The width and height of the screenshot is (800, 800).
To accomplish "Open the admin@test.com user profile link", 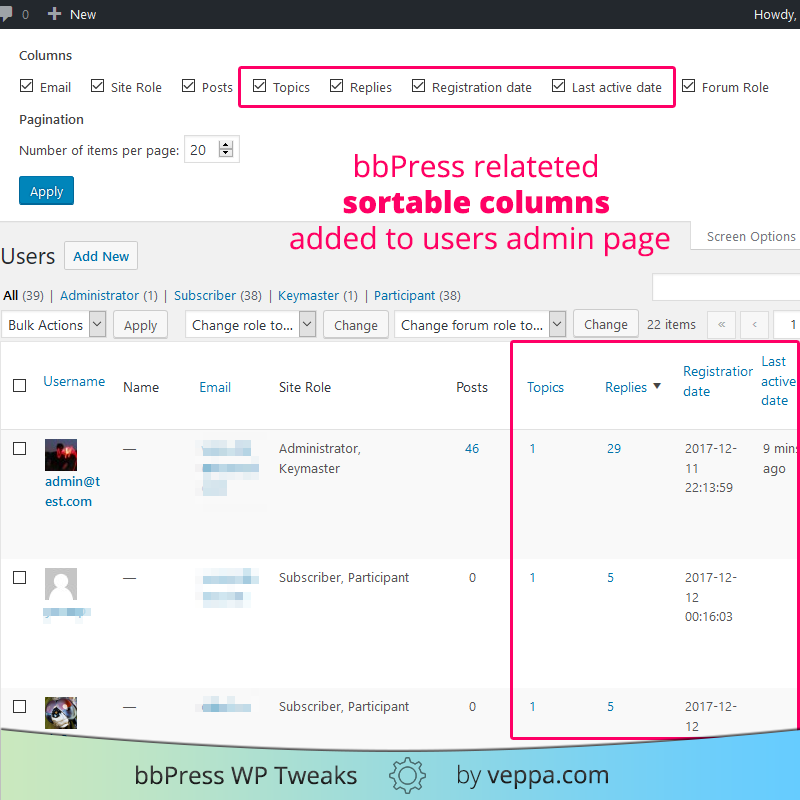I will click(x=72, y=491).
